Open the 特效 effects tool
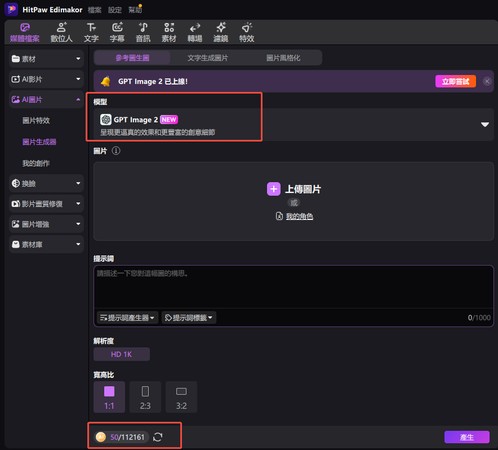This screenshot has height=450, width=498. click(x=247, y=32)
